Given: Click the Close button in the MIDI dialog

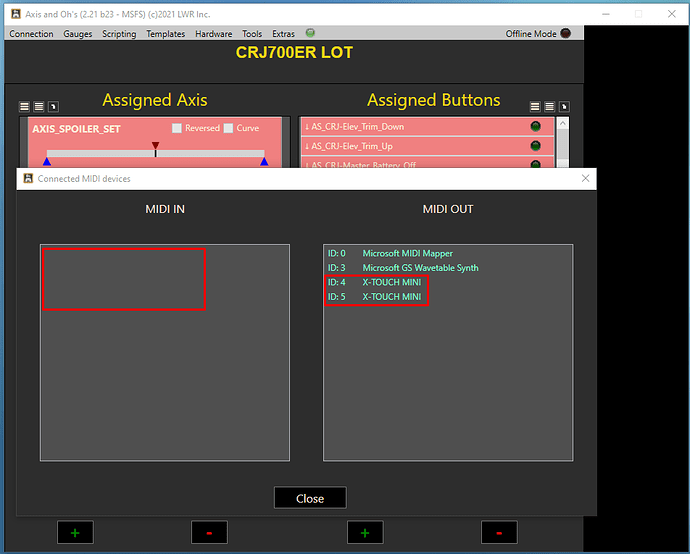Looking at the screenshot, I should click(x=310, y=498).
